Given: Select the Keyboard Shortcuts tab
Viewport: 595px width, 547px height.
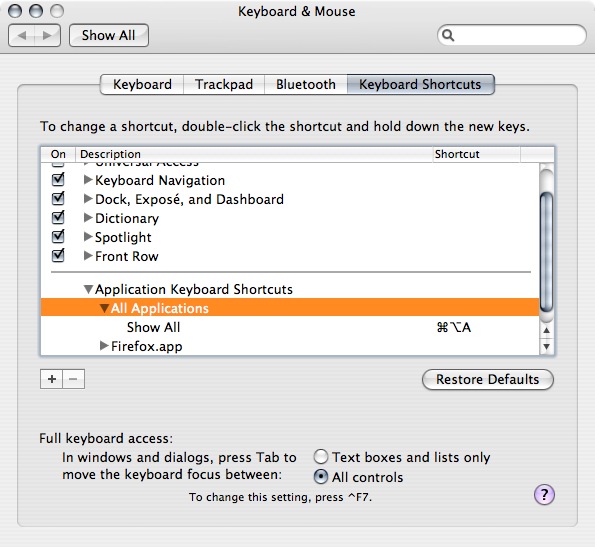Looking at the screenshot, I should pos(420,84).
